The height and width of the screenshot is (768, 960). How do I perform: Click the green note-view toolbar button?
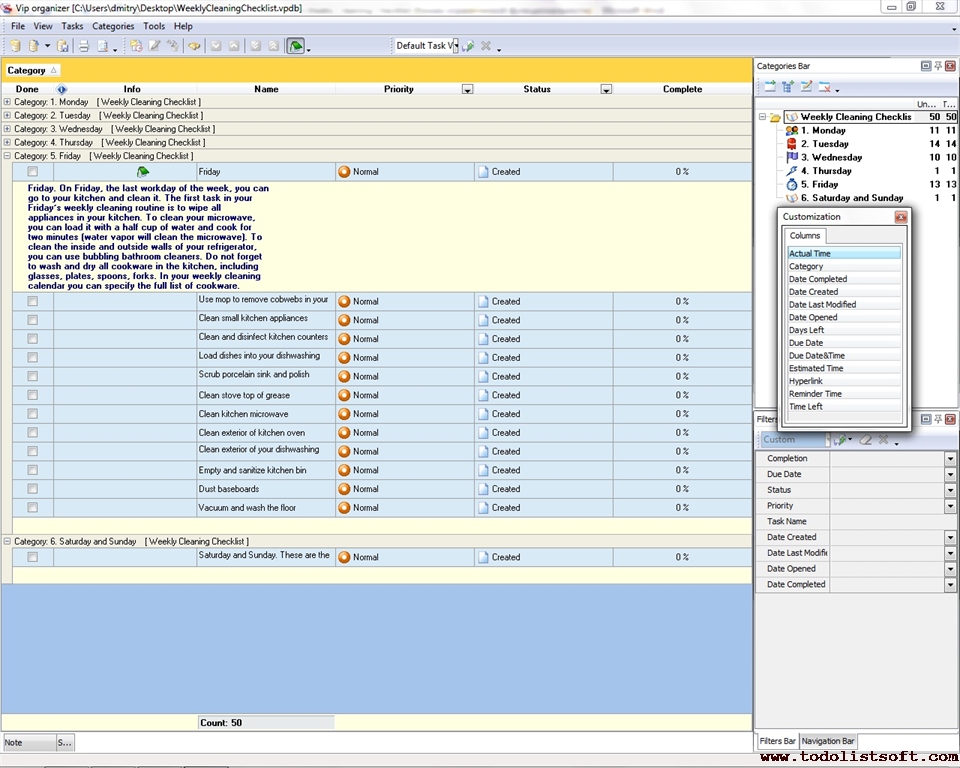tap(296, 46)
